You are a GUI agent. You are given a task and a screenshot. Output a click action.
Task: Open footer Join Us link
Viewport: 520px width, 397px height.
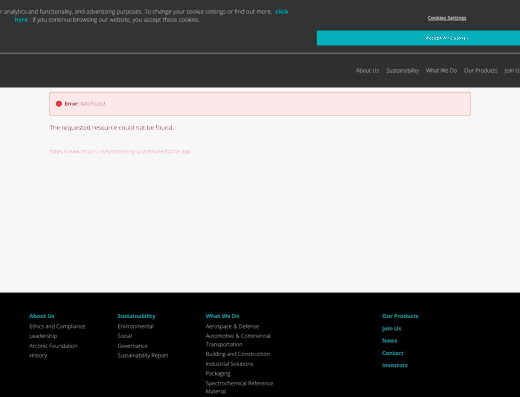pos(391,328)
